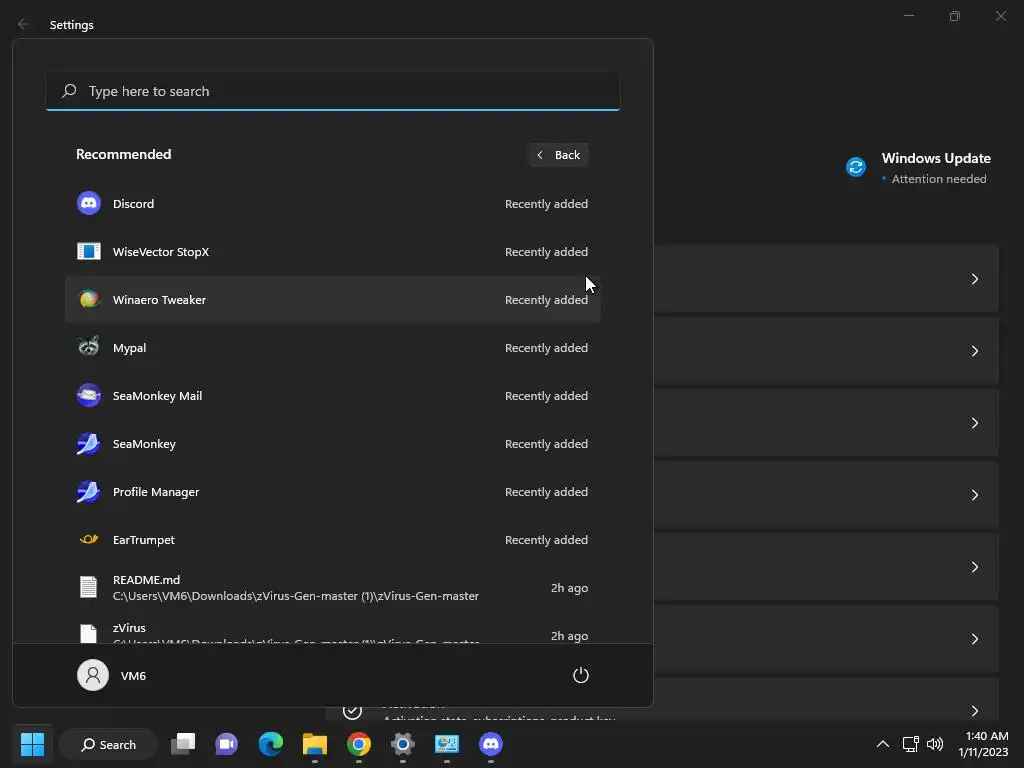Screen dimensions: 1024x768
Task: Open power options button
Action: coord(581,675)
